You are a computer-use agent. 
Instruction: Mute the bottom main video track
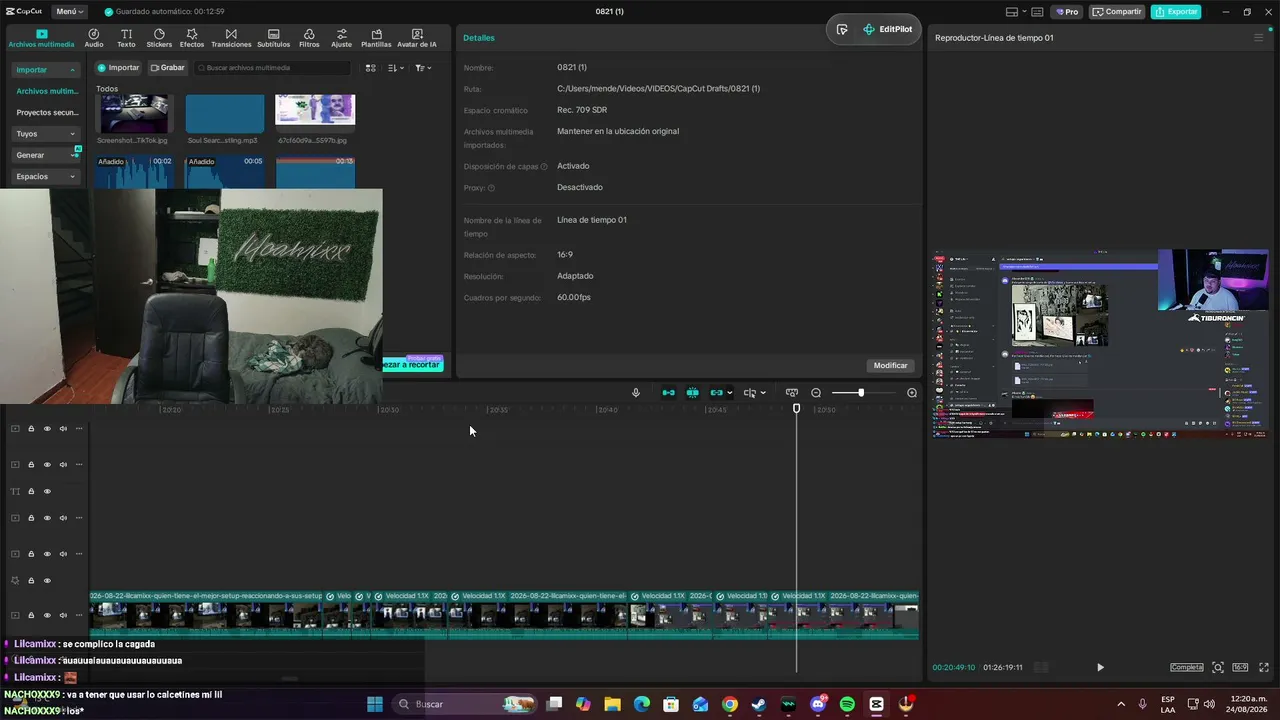tap(63, 616)
